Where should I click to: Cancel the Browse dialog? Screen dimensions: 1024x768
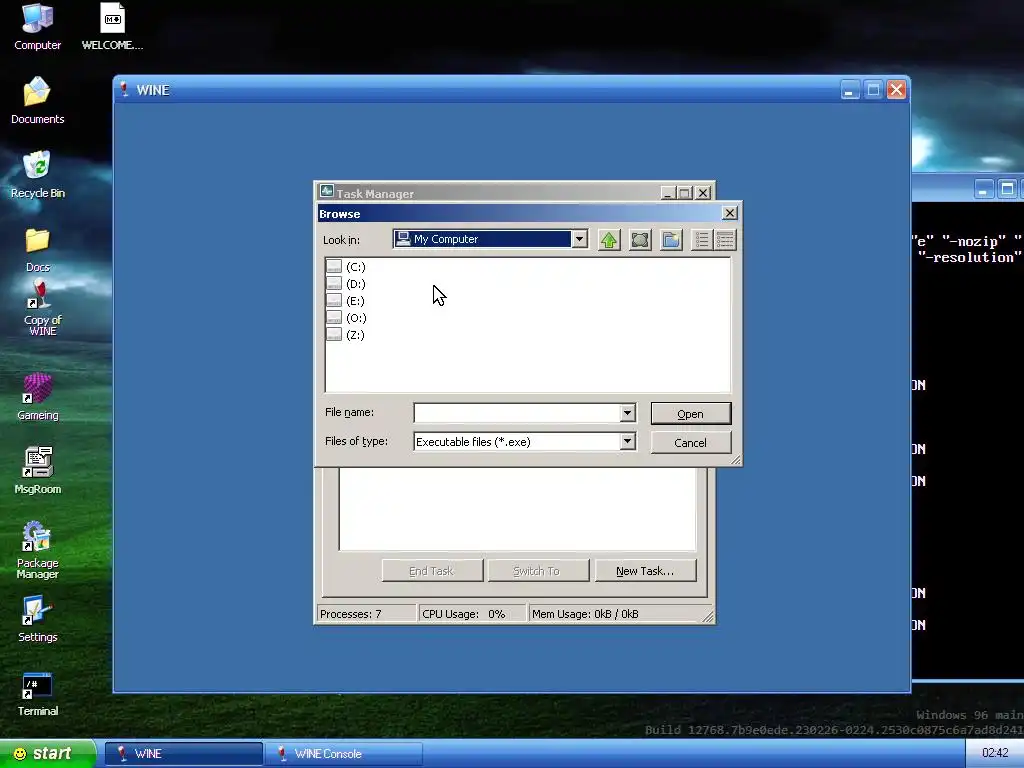[690, 442]
